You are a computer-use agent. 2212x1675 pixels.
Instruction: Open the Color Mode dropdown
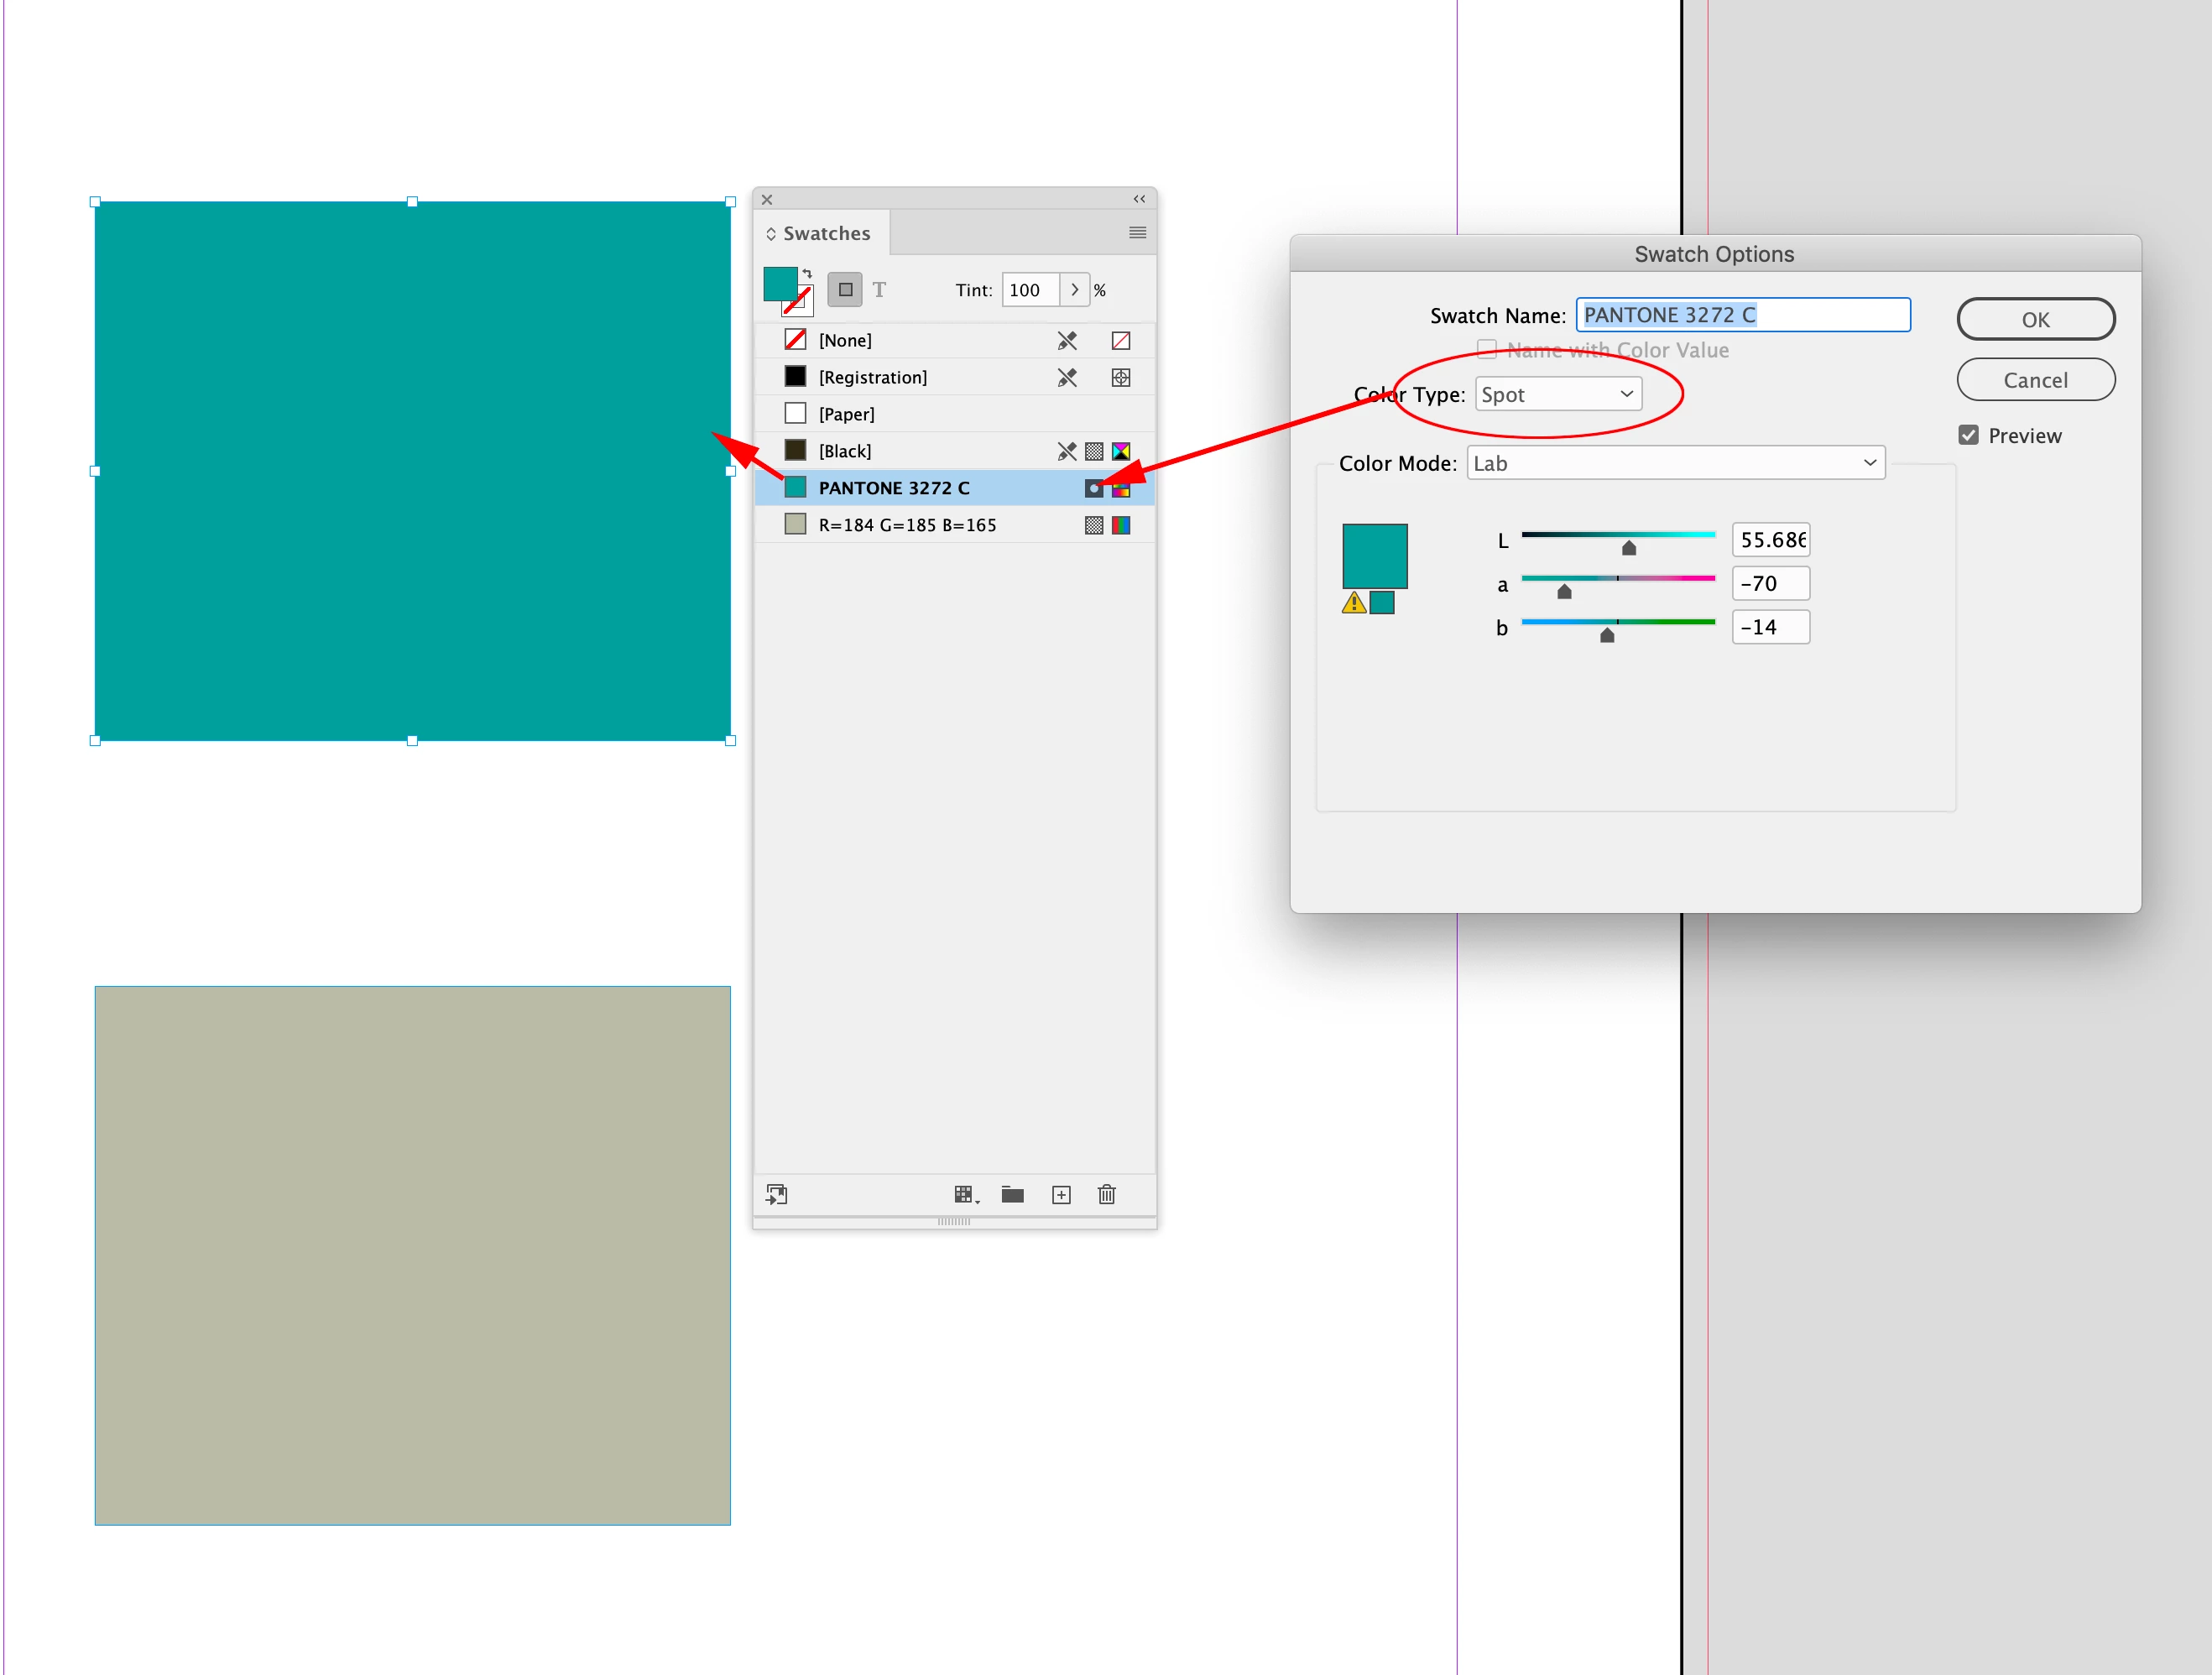(x=1675, y=463)
